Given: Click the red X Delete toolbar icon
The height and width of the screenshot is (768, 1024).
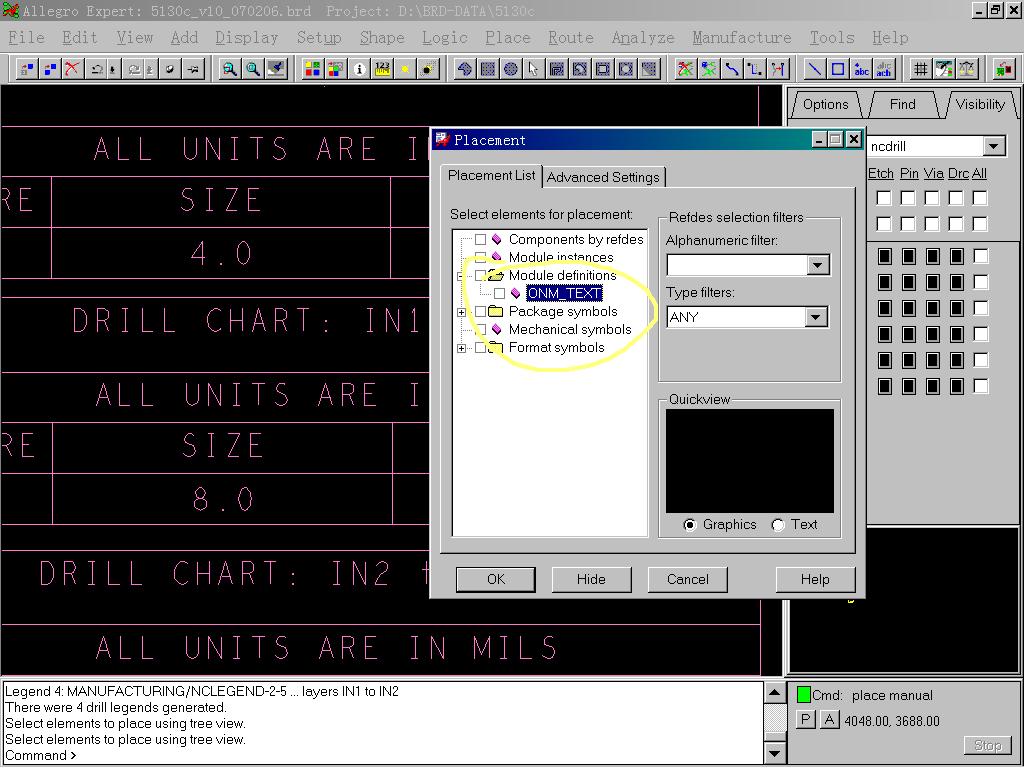Looking at the screenshot, I should (x=72, y=69).
